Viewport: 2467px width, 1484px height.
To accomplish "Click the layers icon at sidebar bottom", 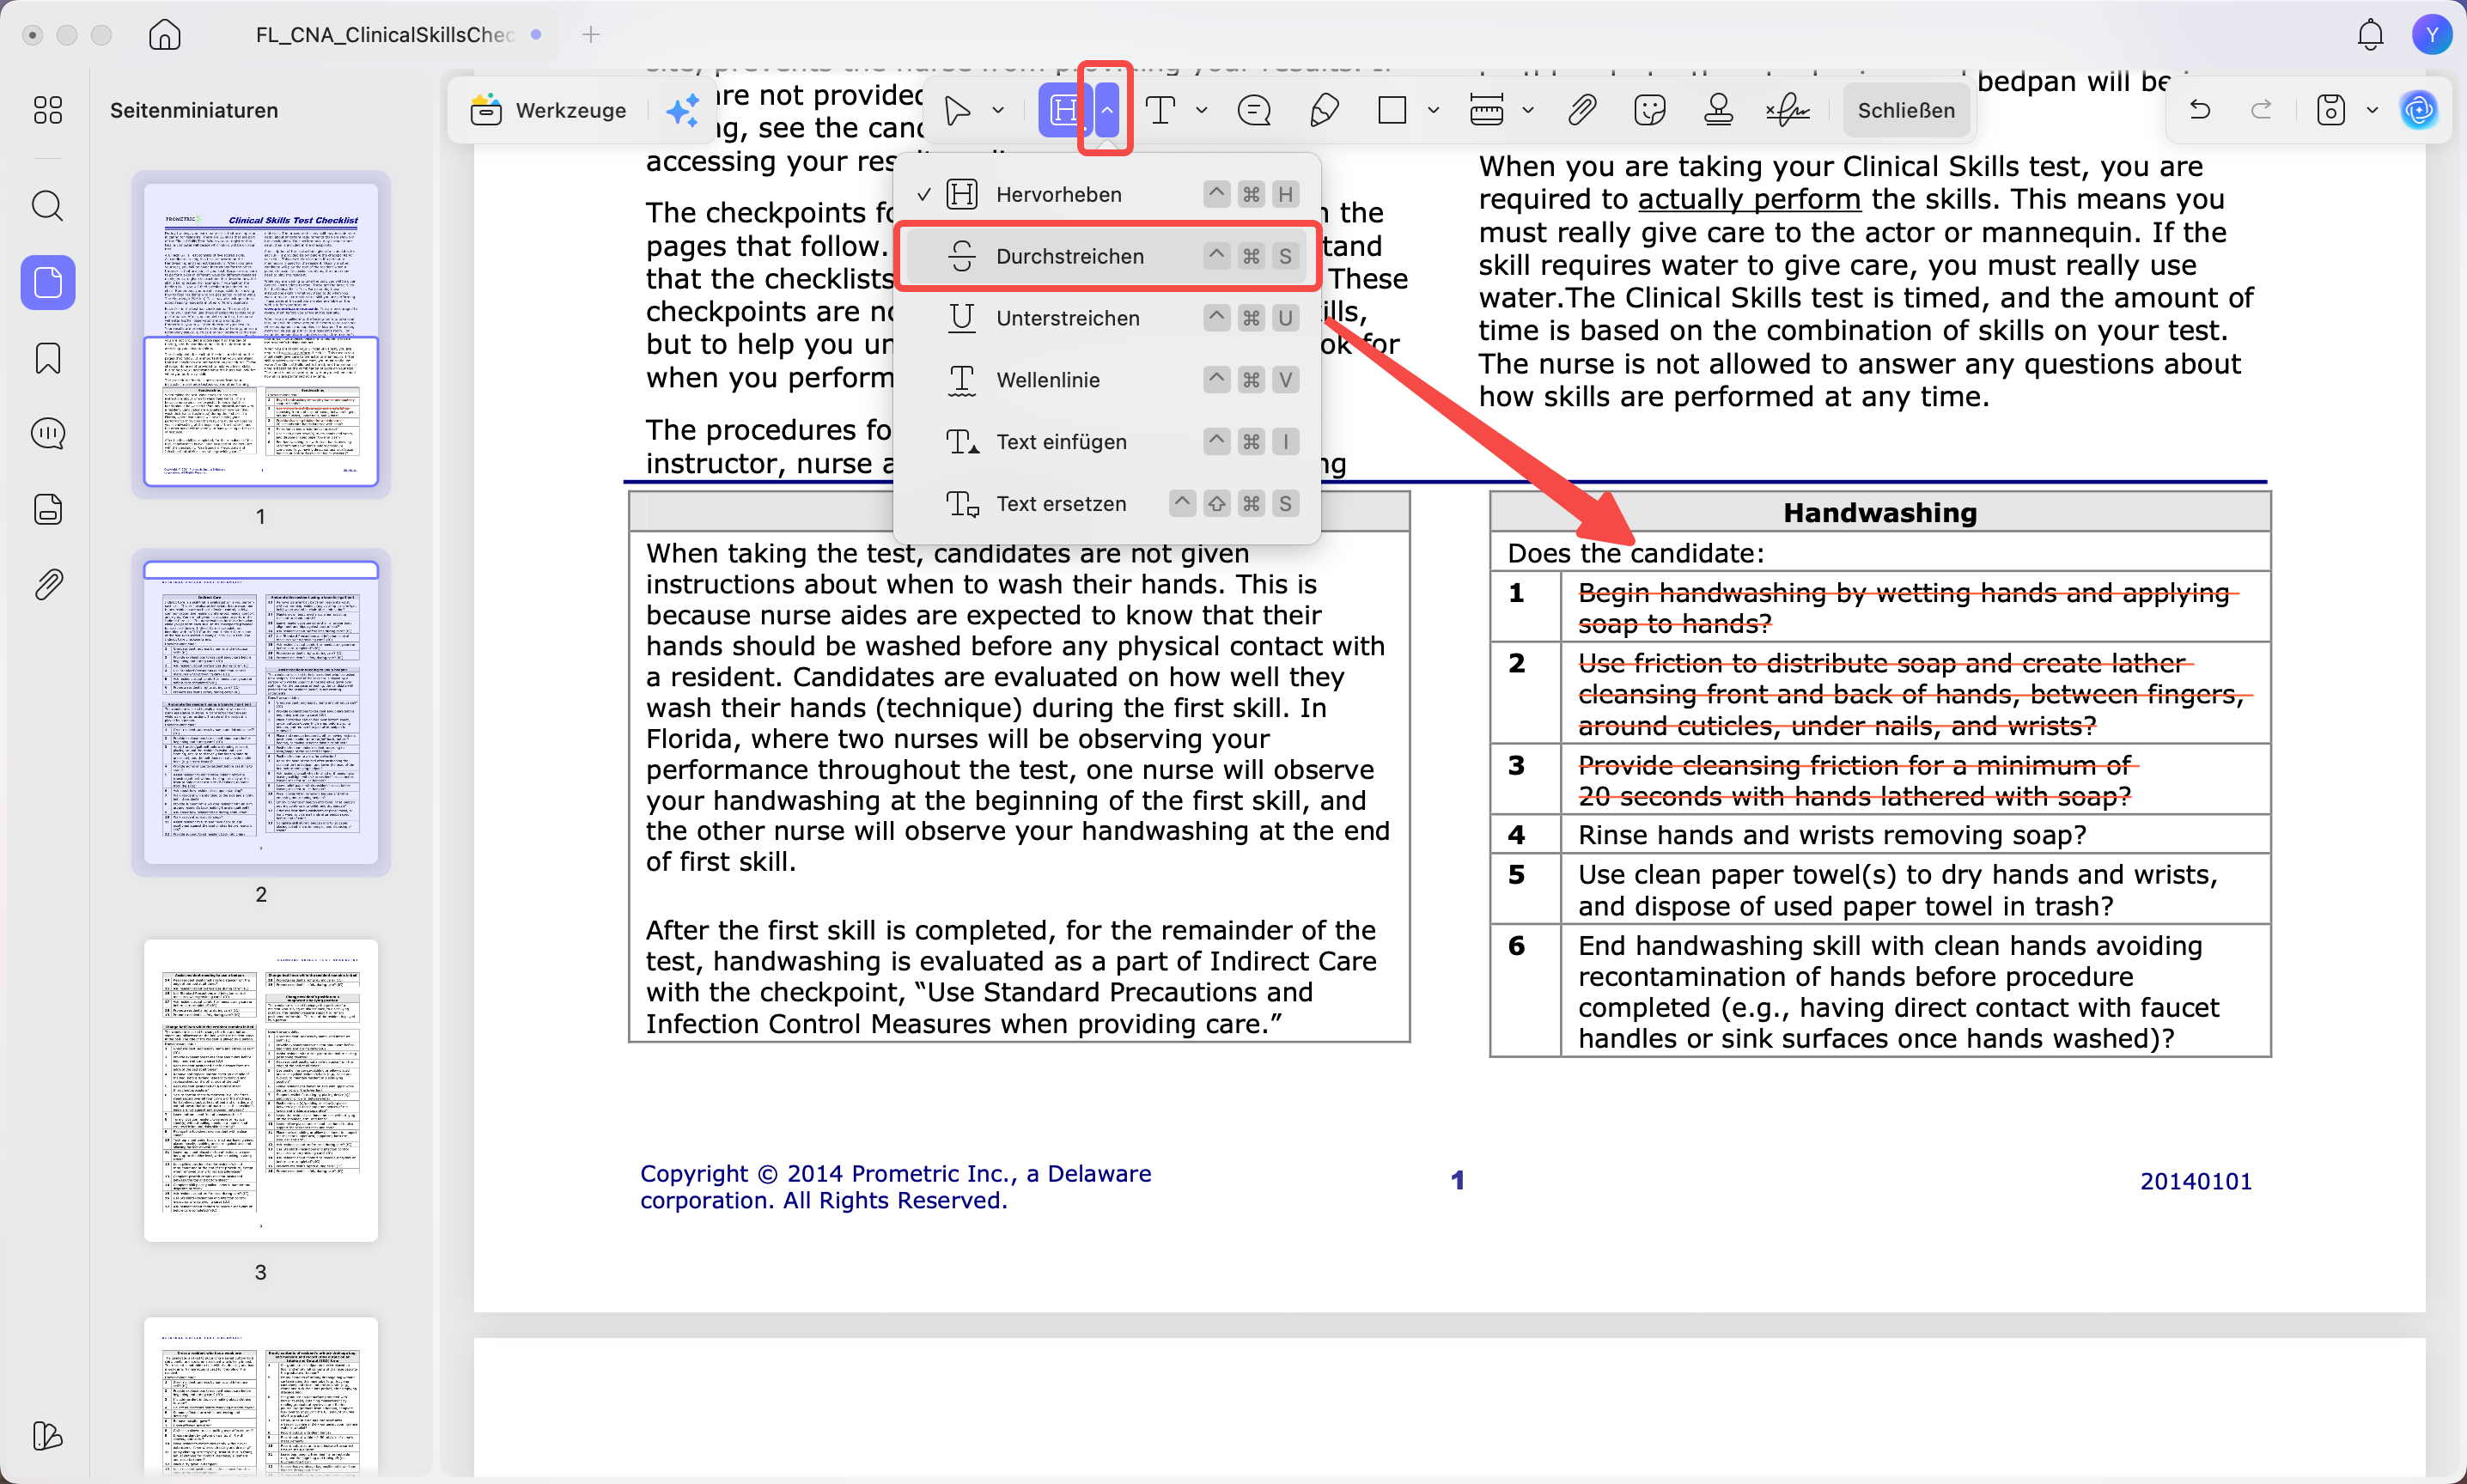I will point(48,1436).
